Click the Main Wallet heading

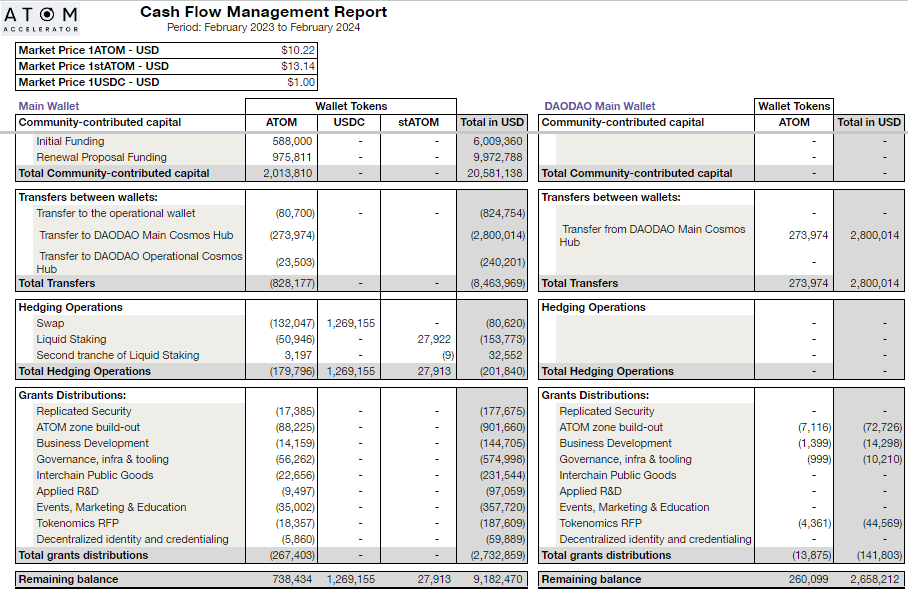pyautogui.click(x=49, y=106)
